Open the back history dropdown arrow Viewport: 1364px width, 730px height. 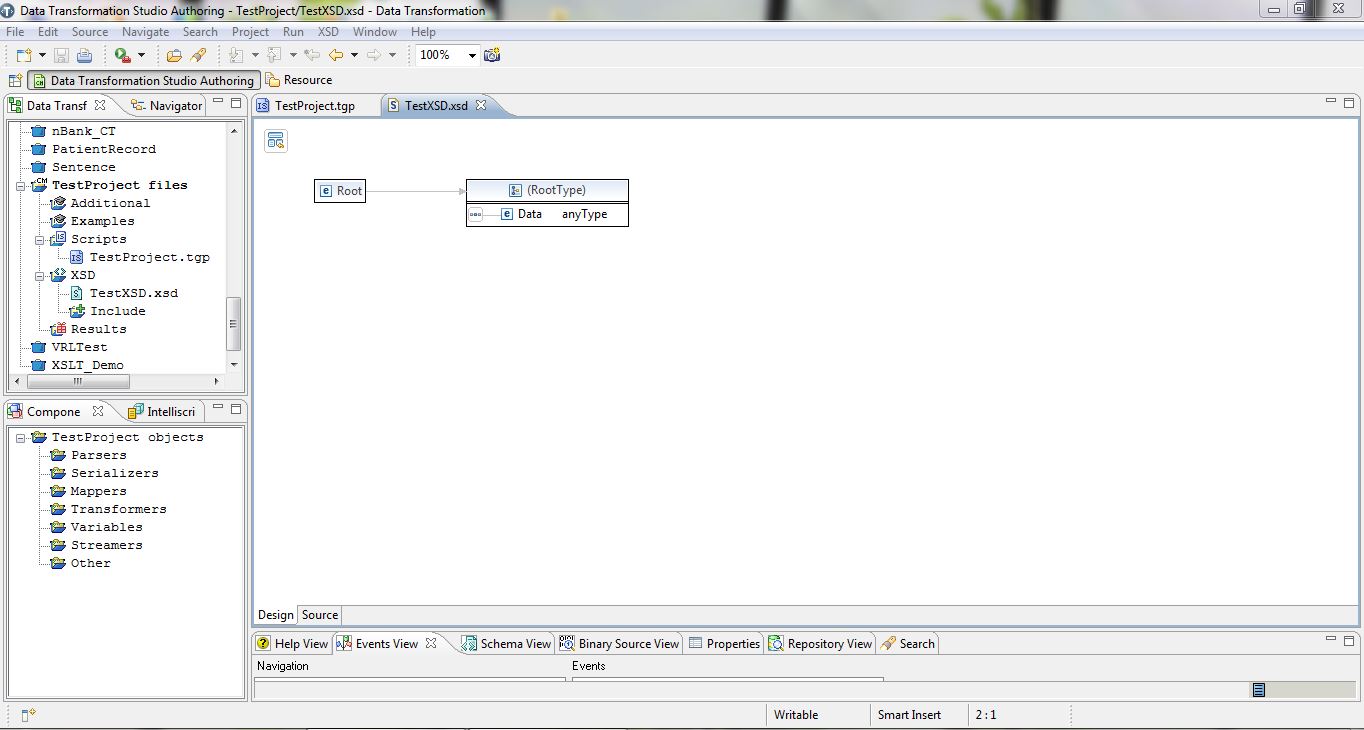tap(354, 56)
